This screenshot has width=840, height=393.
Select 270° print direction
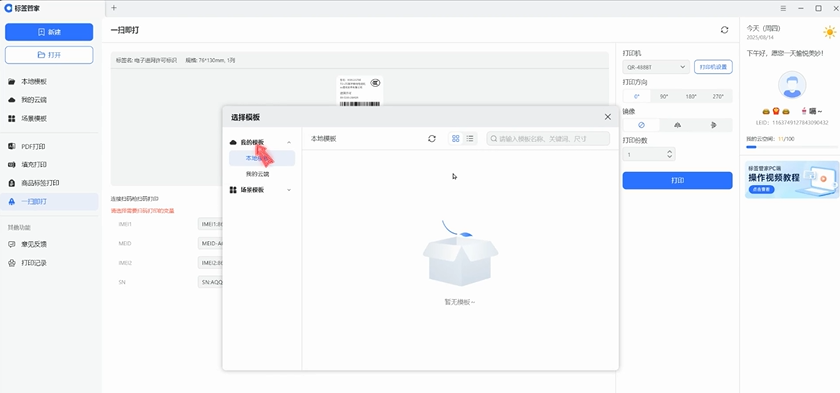[x=718, y=96]
